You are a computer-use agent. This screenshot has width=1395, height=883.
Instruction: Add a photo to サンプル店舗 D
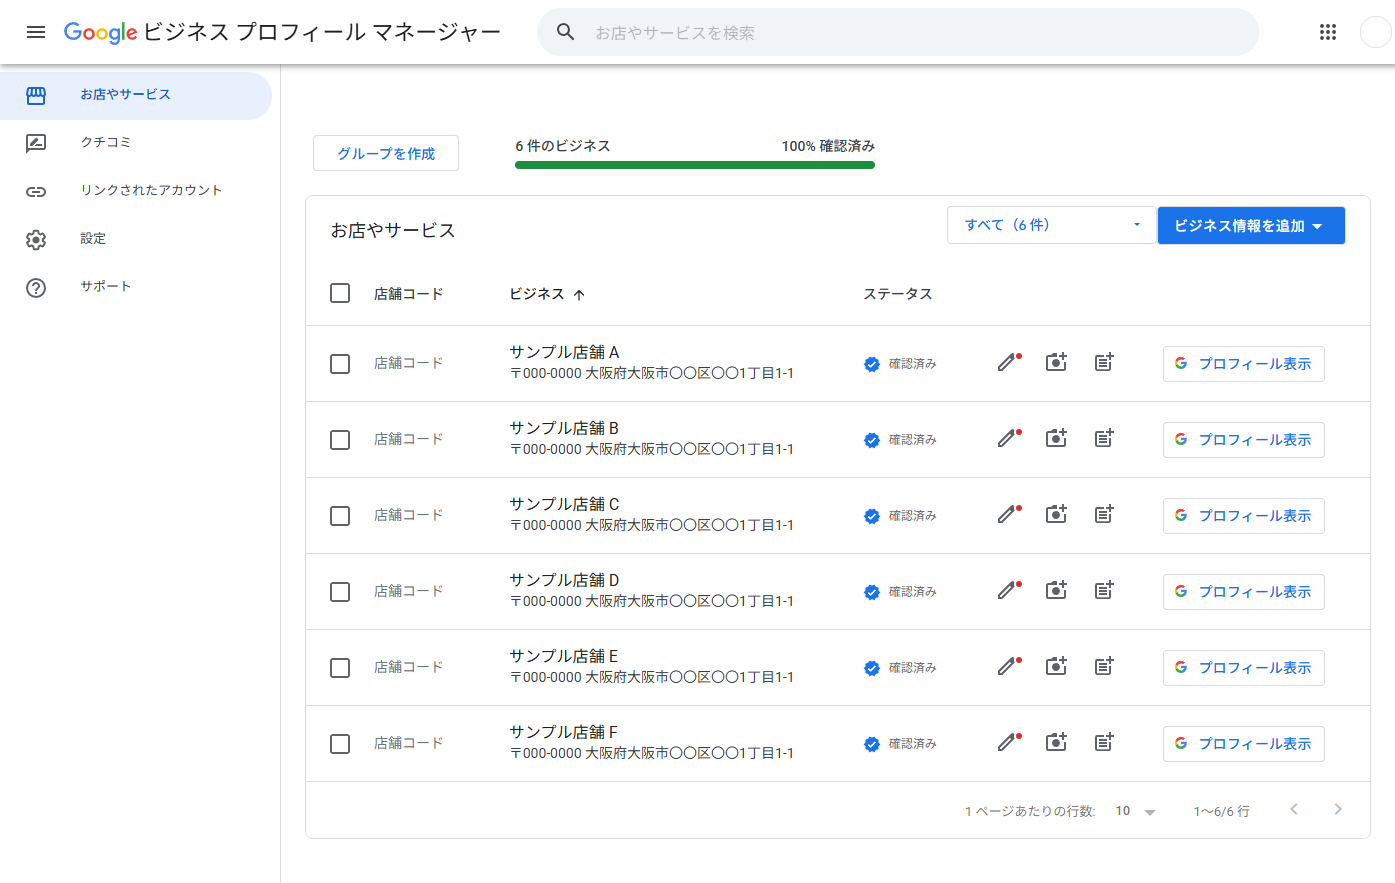point(1056,591)
